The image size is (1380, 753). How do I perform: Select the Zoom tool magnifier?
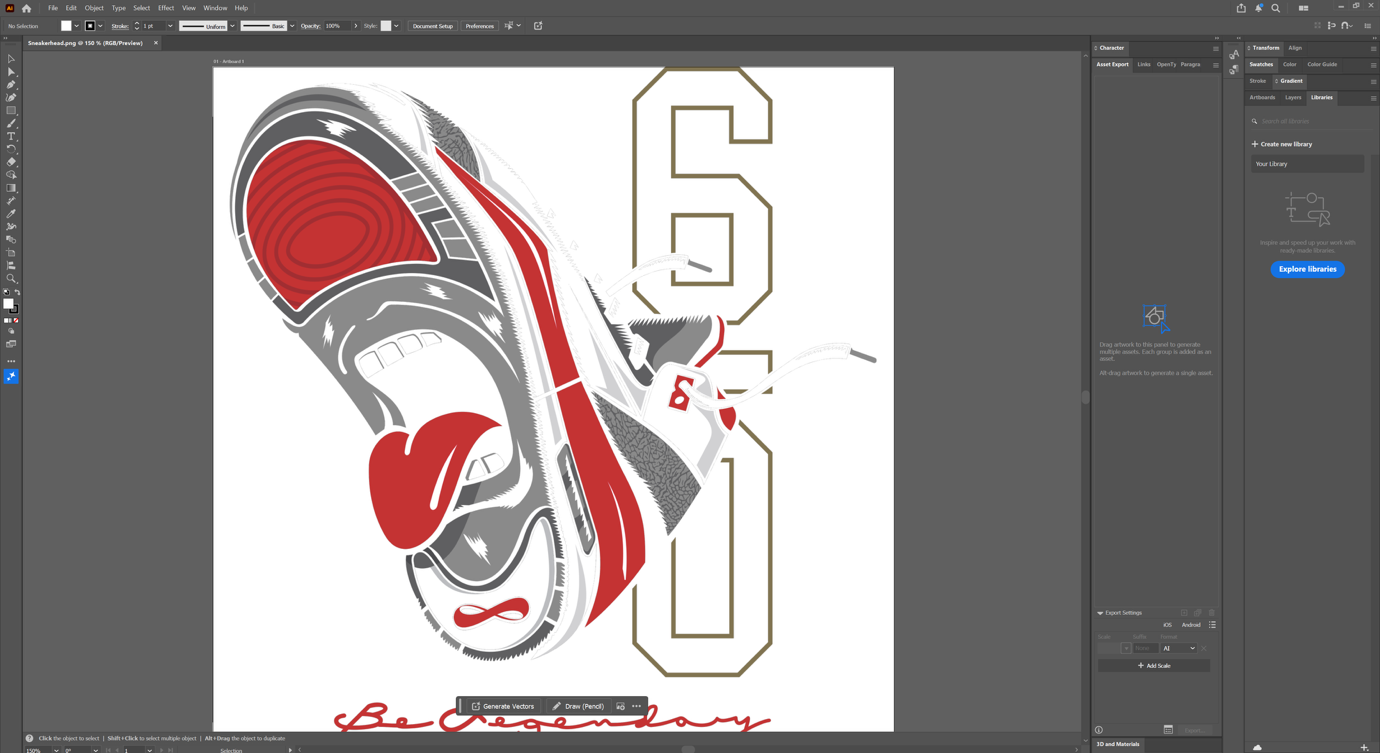coord(11,279)
